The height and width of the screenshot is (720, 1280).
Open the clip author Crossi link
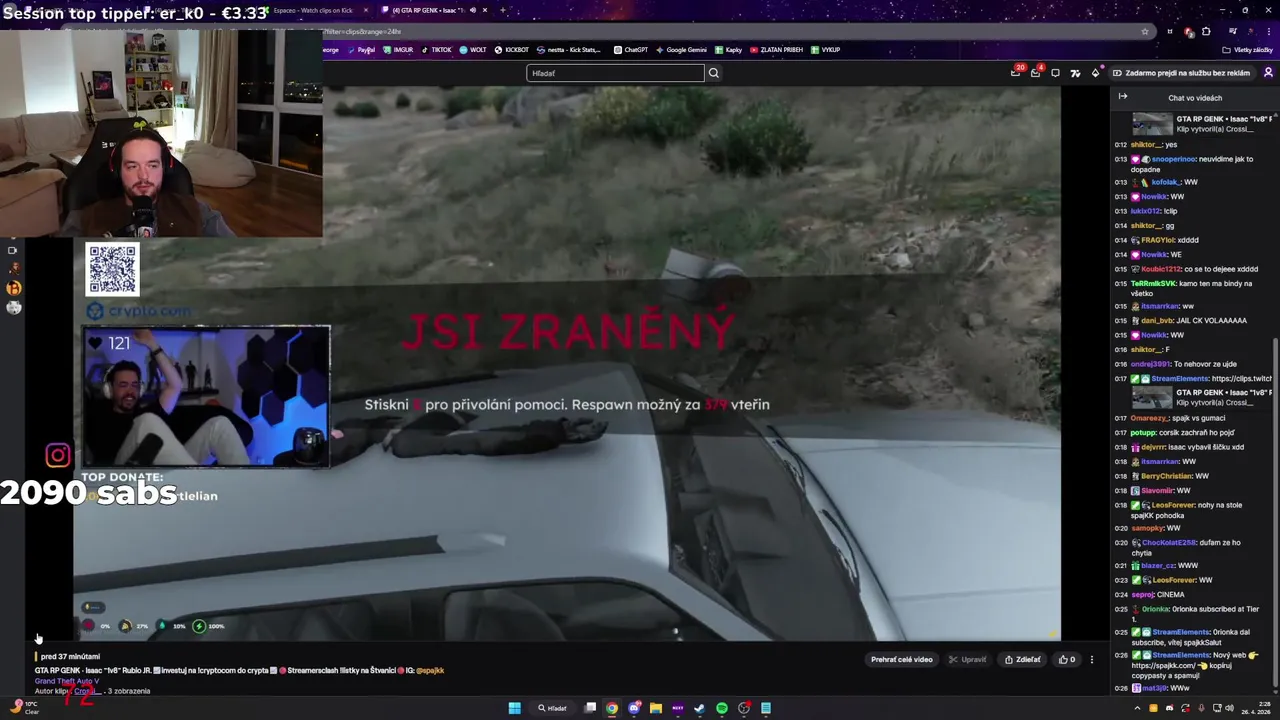(86, 691)
